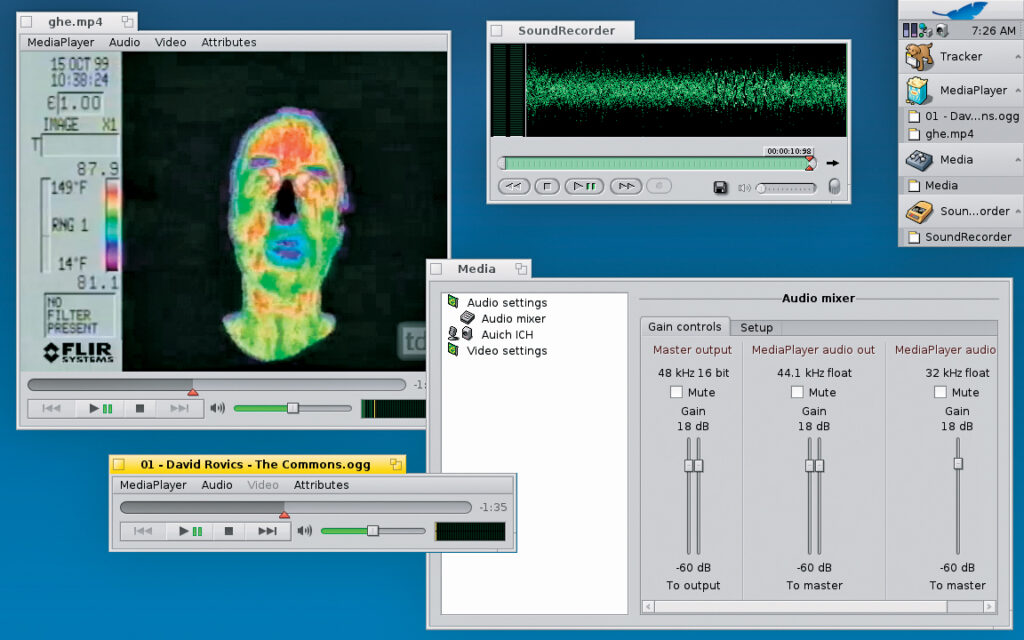Switch to the Setup tab in Audio mixer
The height and width of the screenshot is (640, 1024).
click(756, 327)
